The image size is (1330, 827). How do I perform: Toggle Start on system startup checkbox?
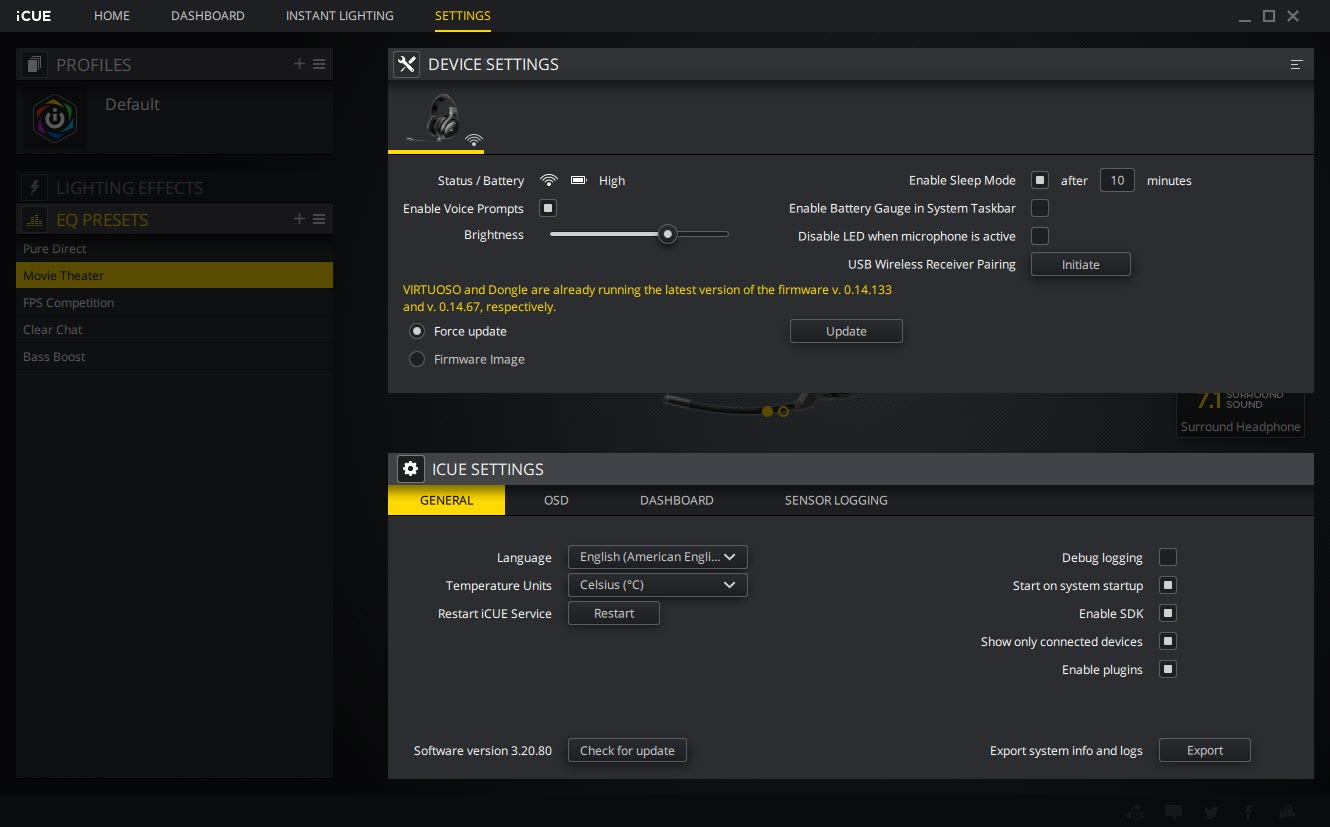pos(1168,585)
